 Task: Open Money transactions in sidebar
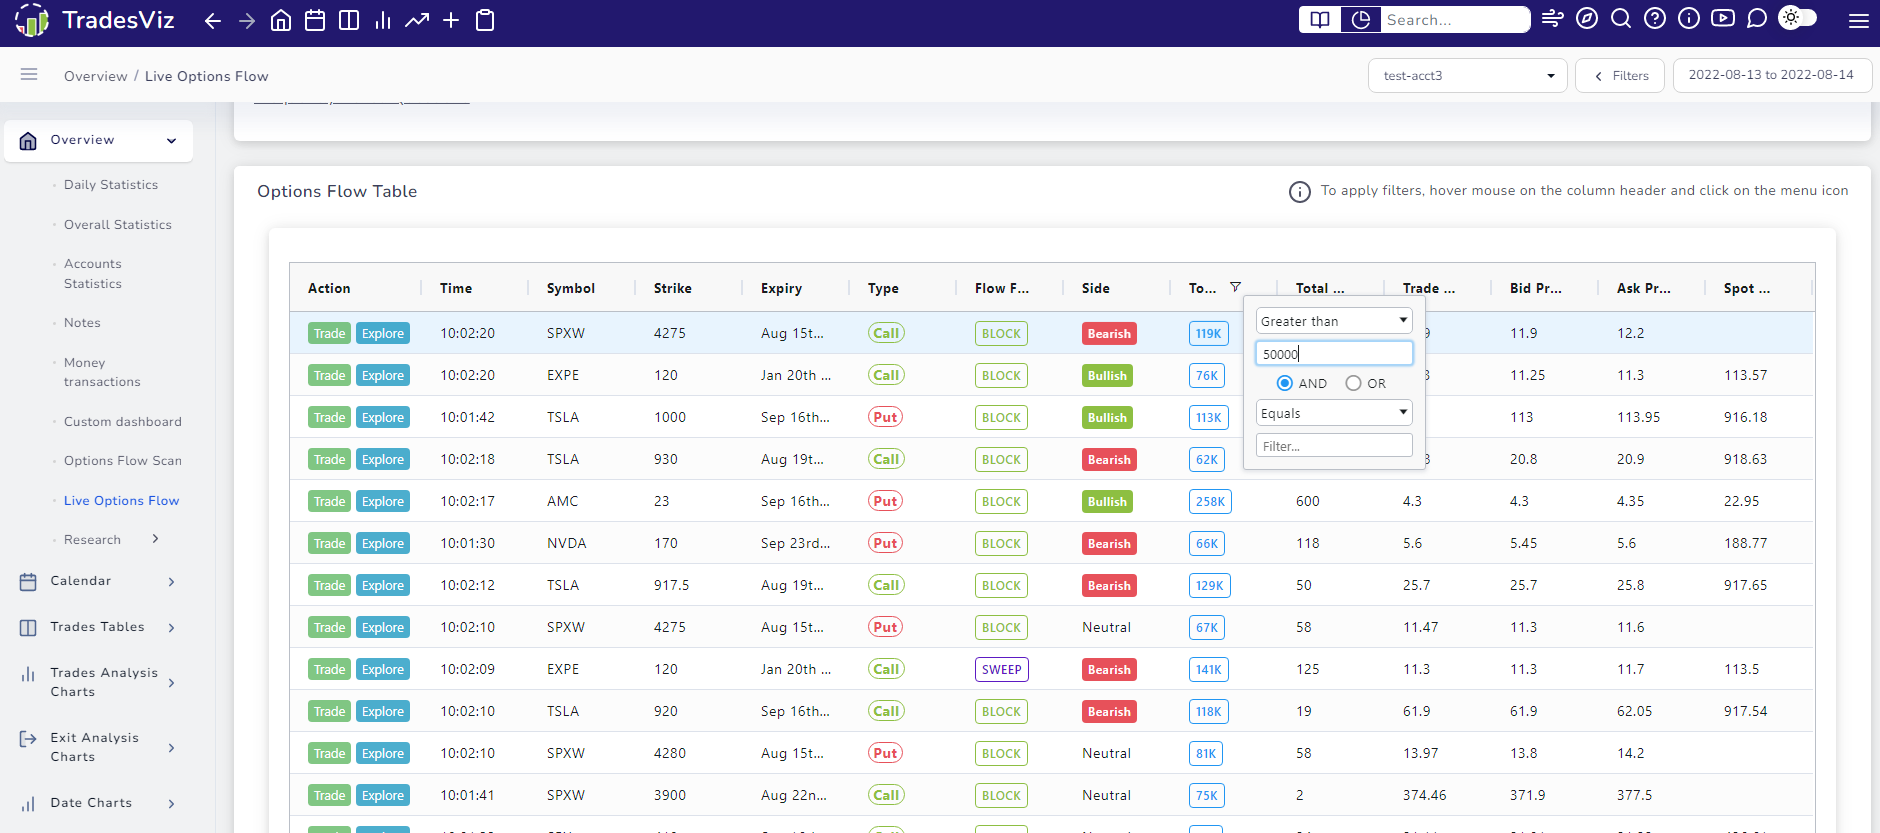click(102, 372)
